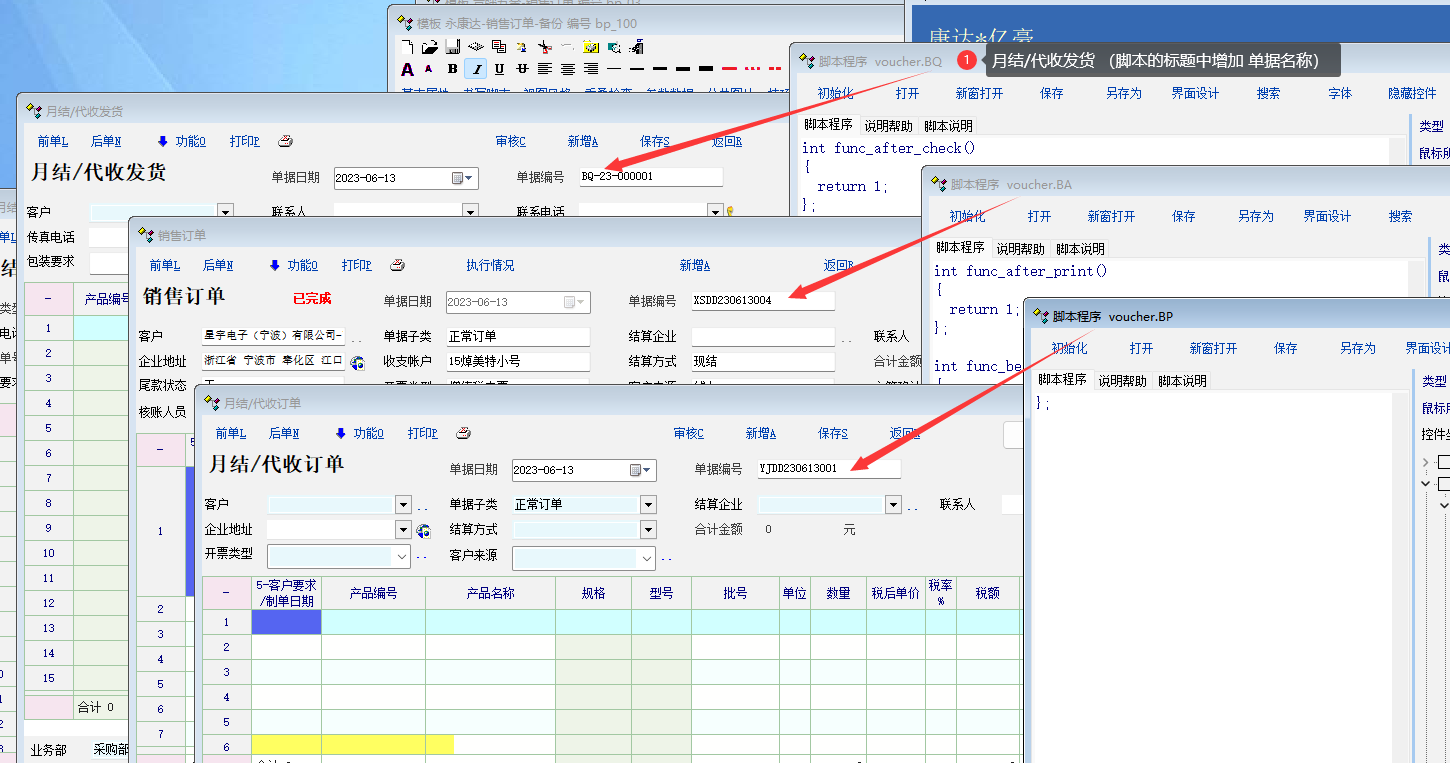Click 执行情况 link in 销售订单 window
This screenshot has height=763, width=1450.
pyautogui.click(x=490, y=265)
